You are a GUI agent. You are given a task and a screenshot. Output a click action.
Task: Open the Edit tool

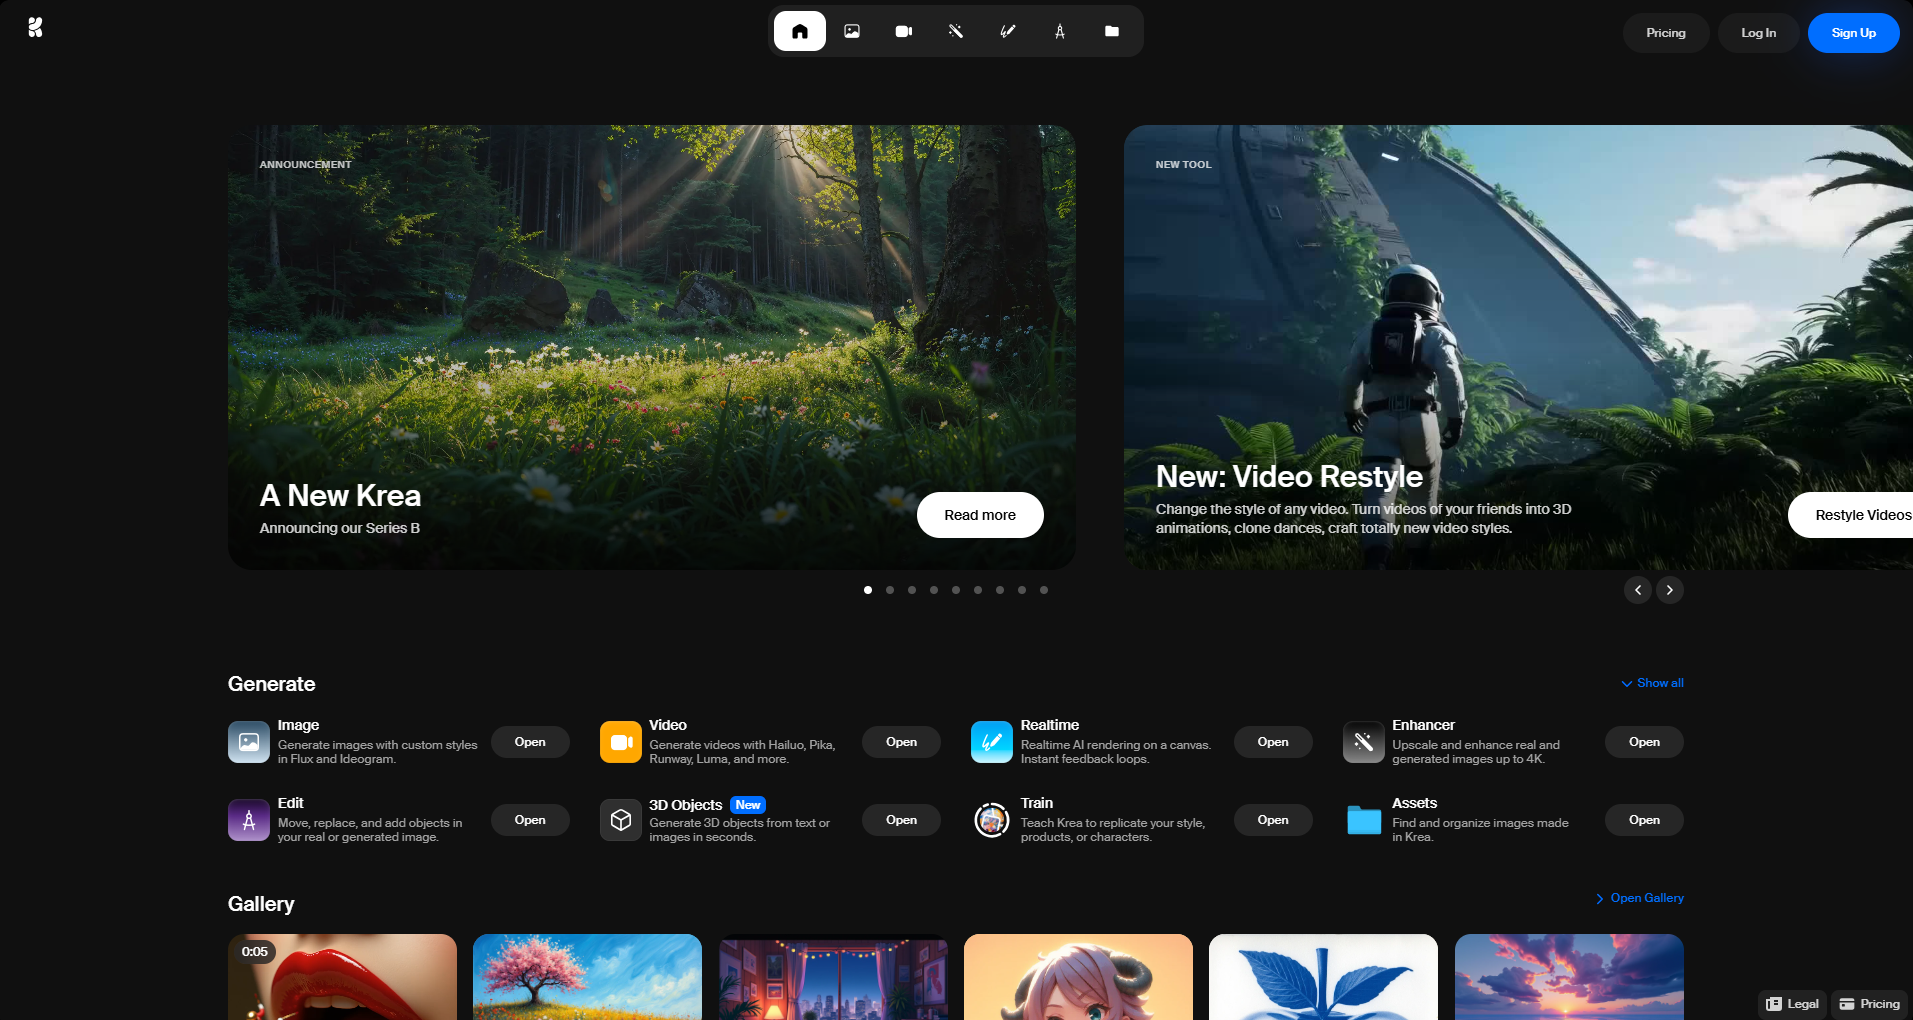[x=530, y=820]
